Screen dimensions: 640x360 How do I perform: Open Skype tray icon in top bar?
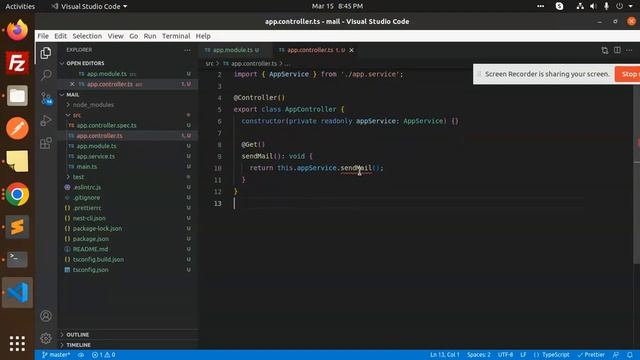559,6
